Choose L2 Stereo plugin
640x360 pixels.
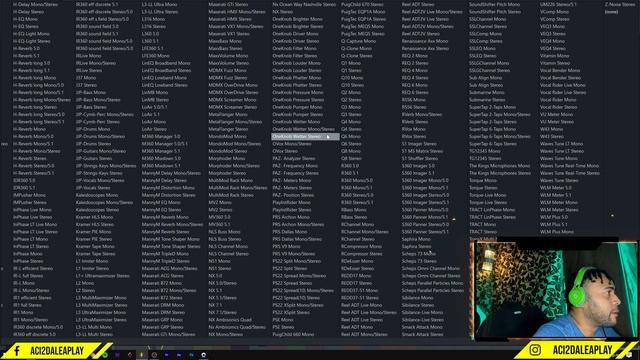coord(85,291)
